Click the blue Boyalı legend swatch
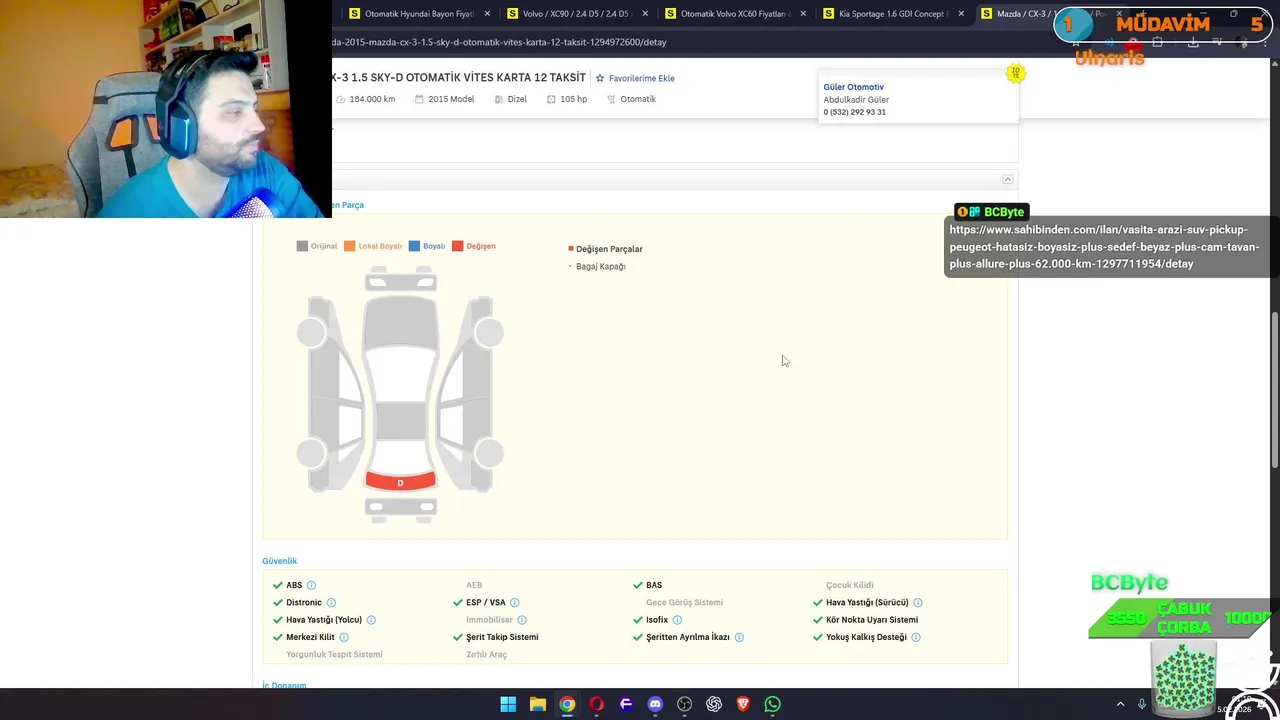The height and width of the screenshot is (720, 1280). 414,246
